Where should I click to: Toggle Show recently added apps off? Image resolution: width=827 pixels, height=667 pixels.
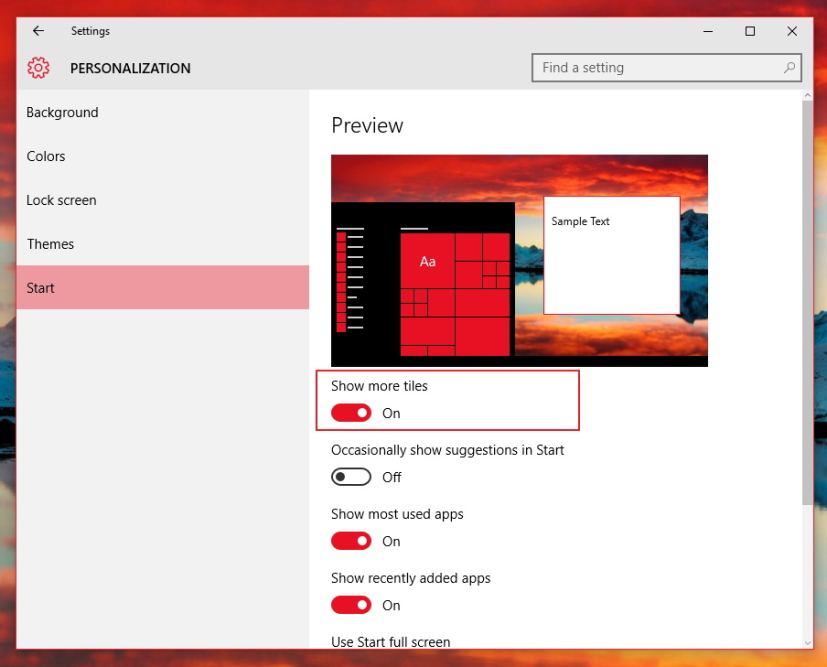[x=351, y=605]
